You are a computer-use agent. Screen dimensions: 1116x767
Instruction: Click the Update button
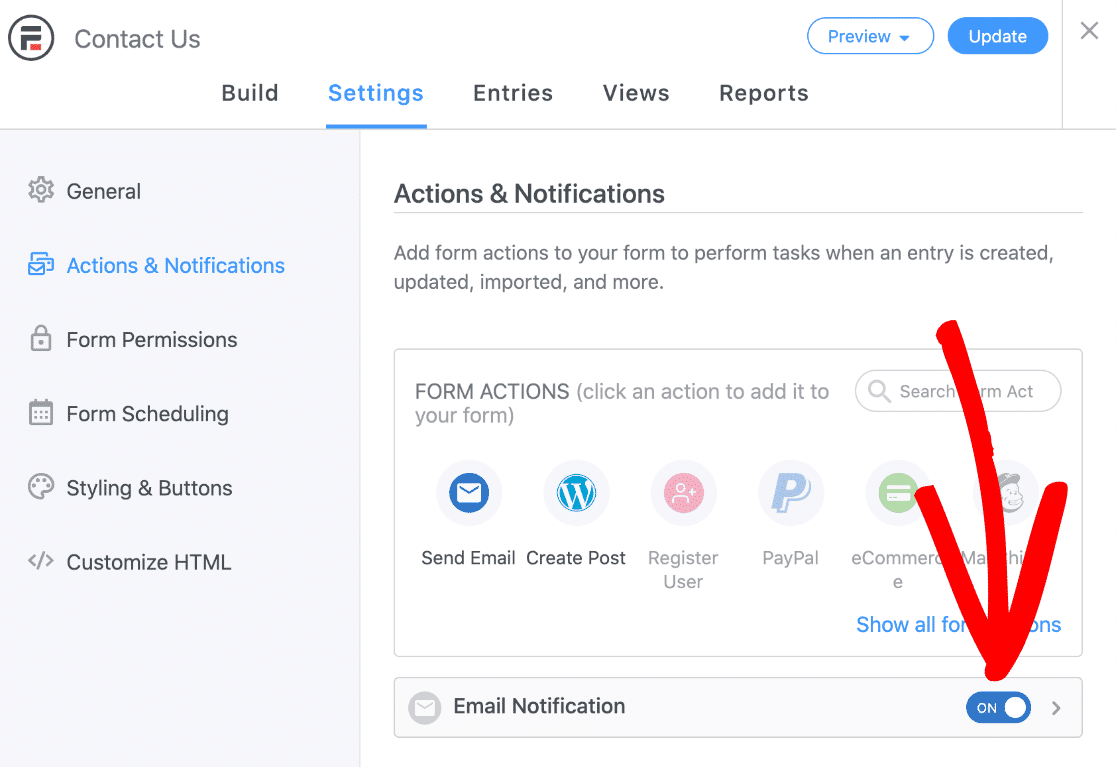coord(997,35)
